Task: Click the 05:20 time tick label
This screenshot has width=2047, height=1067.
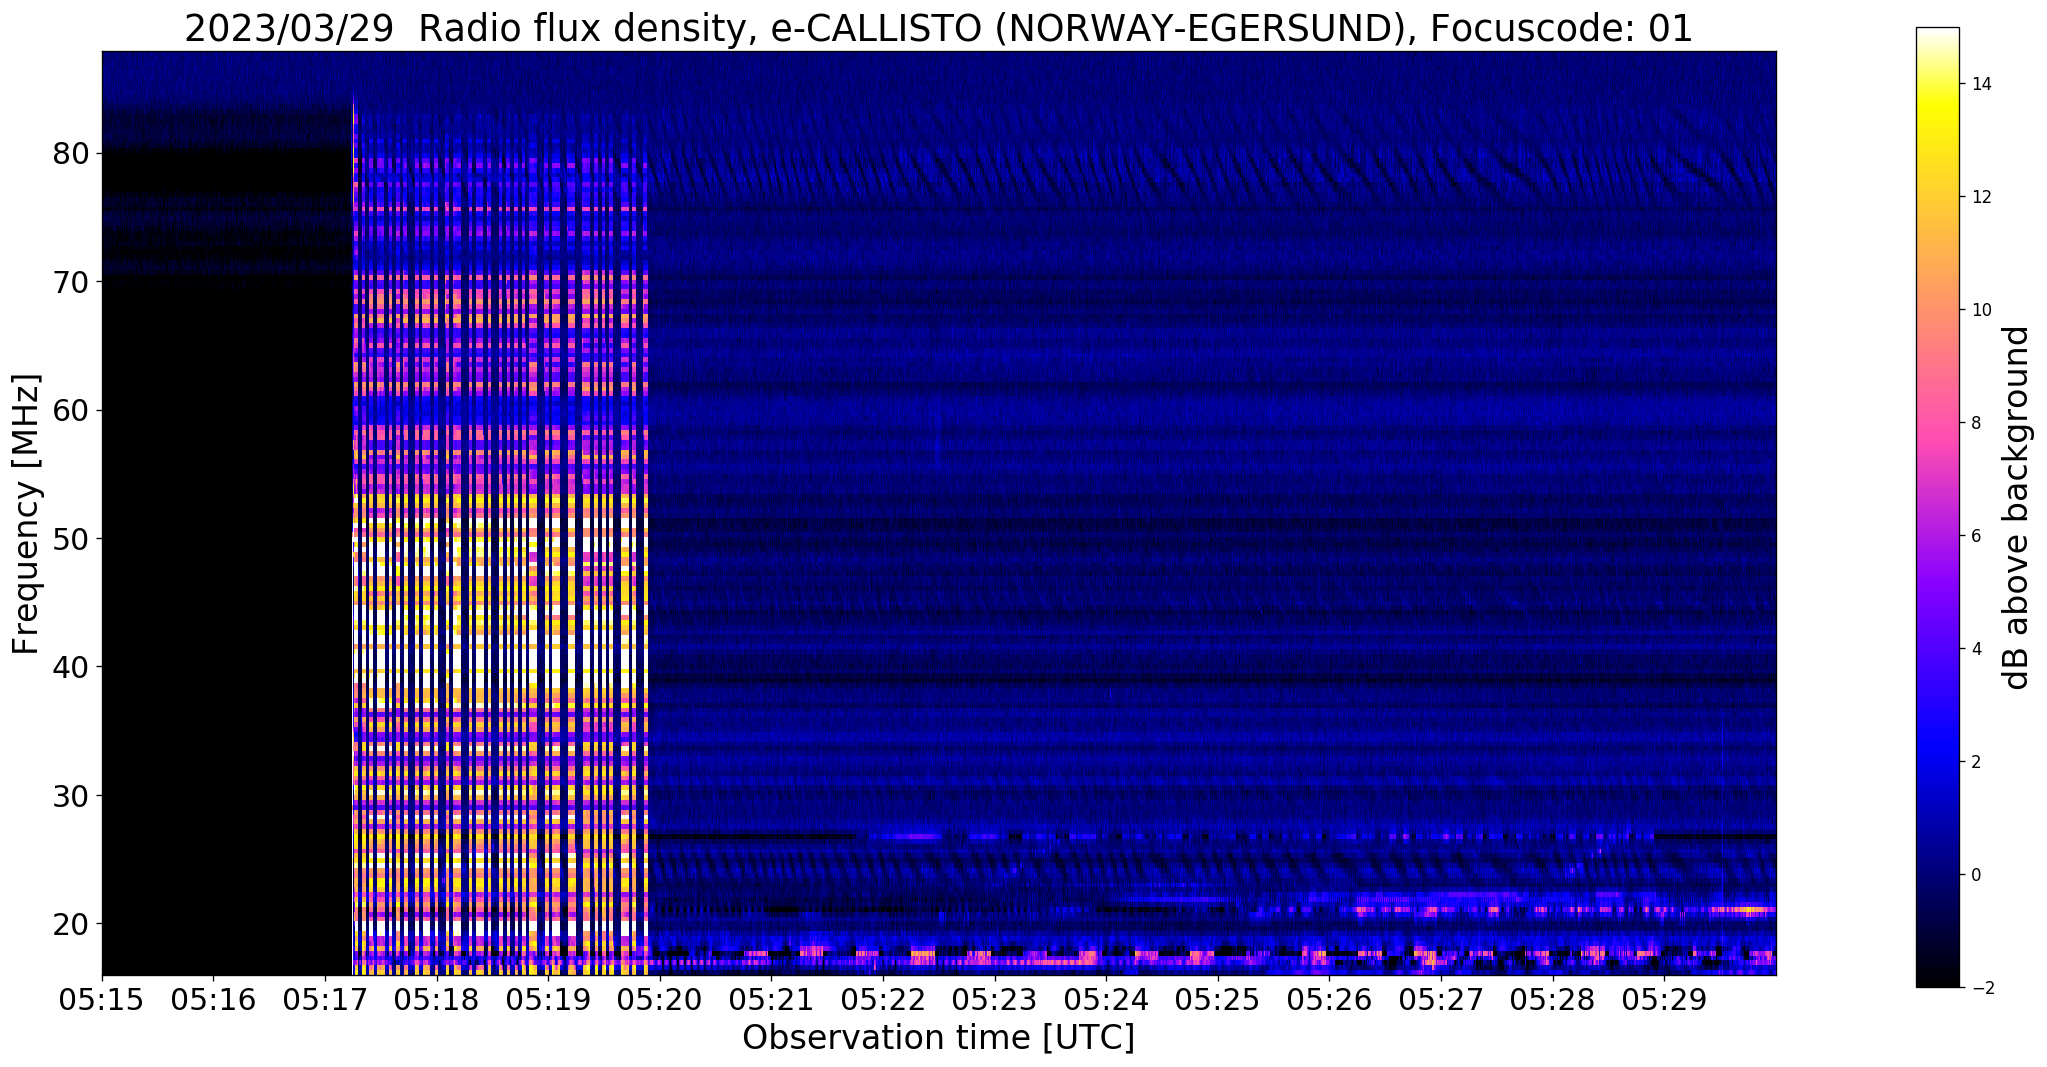Action: point(660,997)
